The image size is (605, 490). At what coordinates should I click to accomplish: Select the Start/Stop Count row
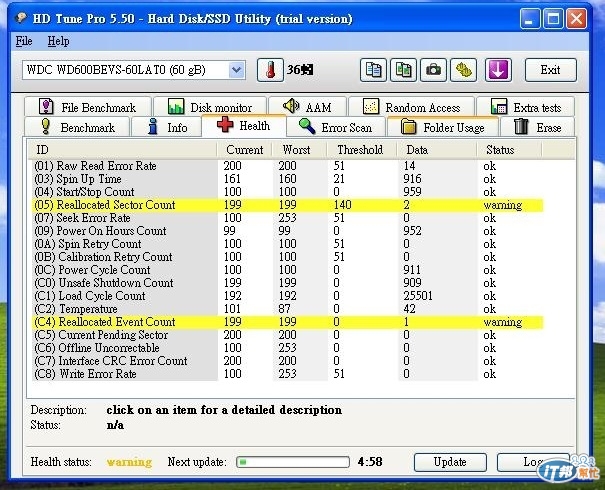point(287,192)
